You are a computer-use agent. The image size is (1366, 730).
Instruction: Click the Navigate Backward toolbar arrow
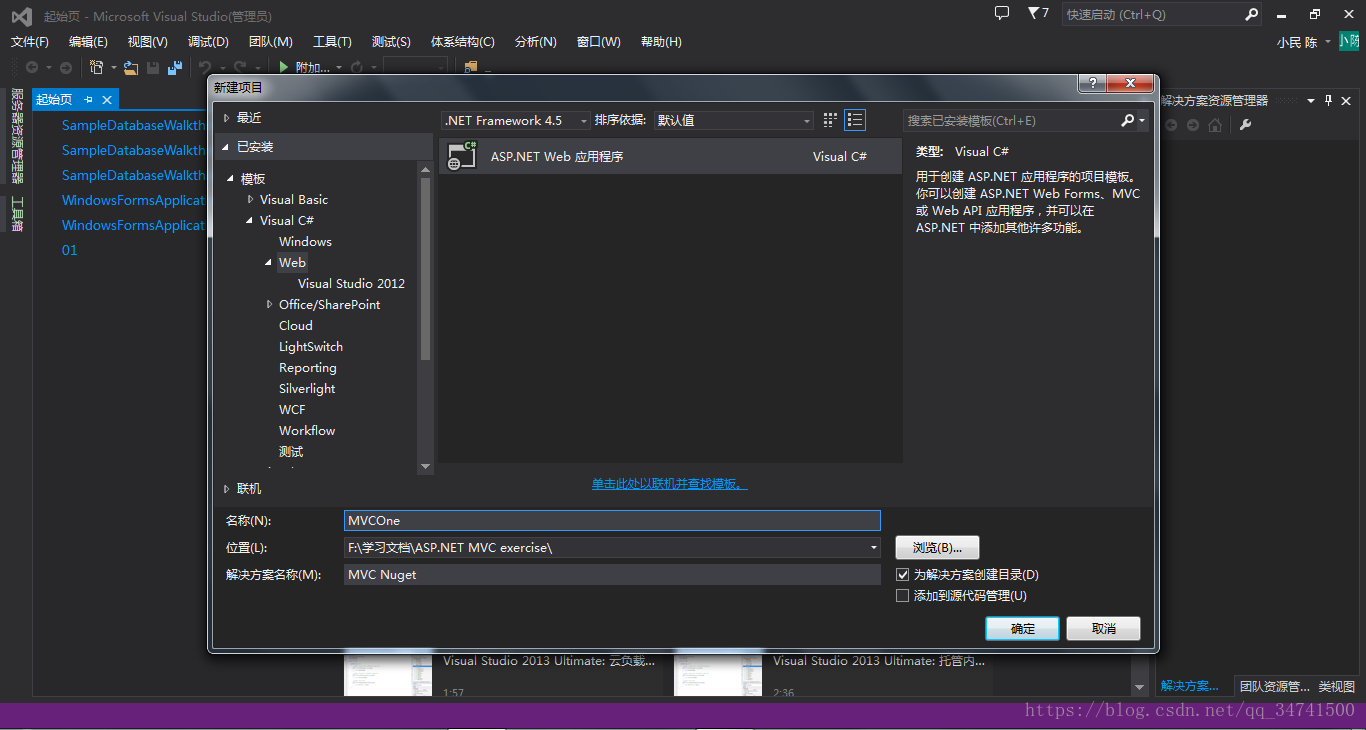(x=31, y=67)
